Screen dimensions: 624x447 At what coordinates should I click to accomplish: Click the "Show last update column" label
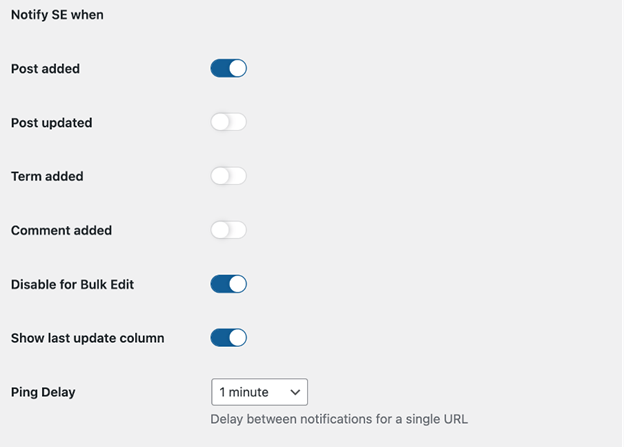point(87,338)
